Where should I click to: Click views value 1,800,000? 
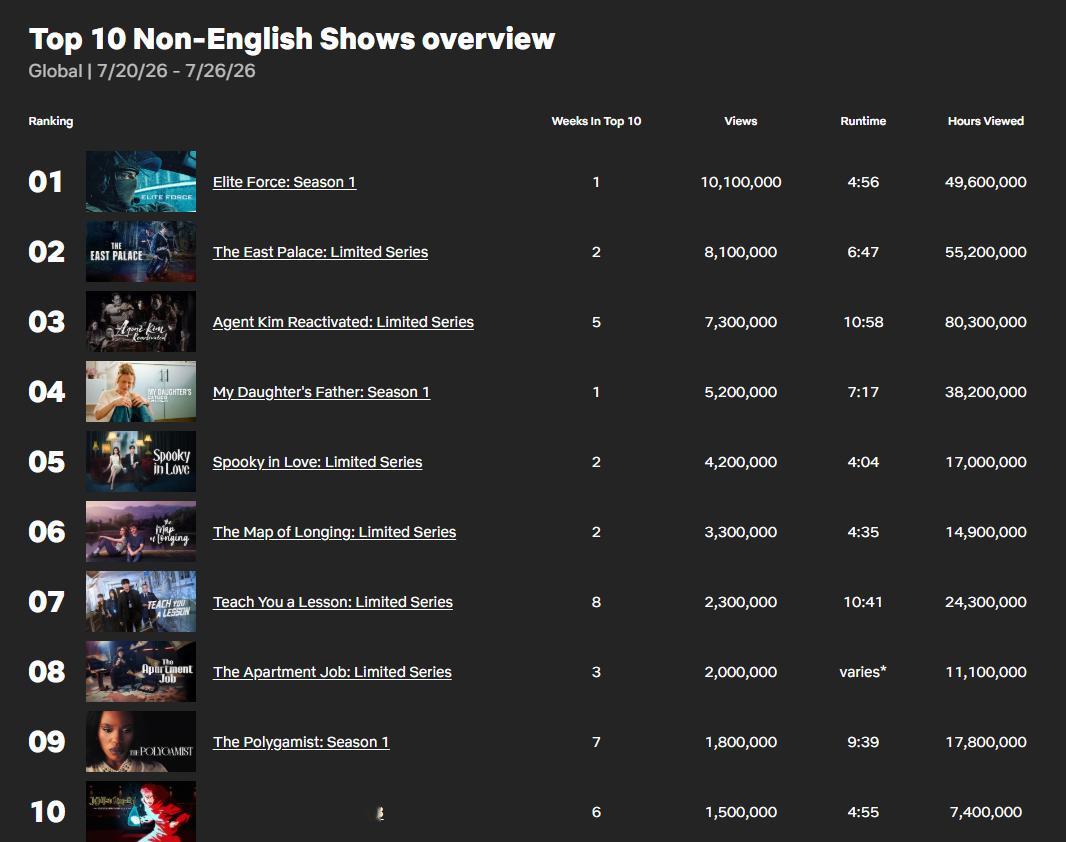click(x=741, y=742)
